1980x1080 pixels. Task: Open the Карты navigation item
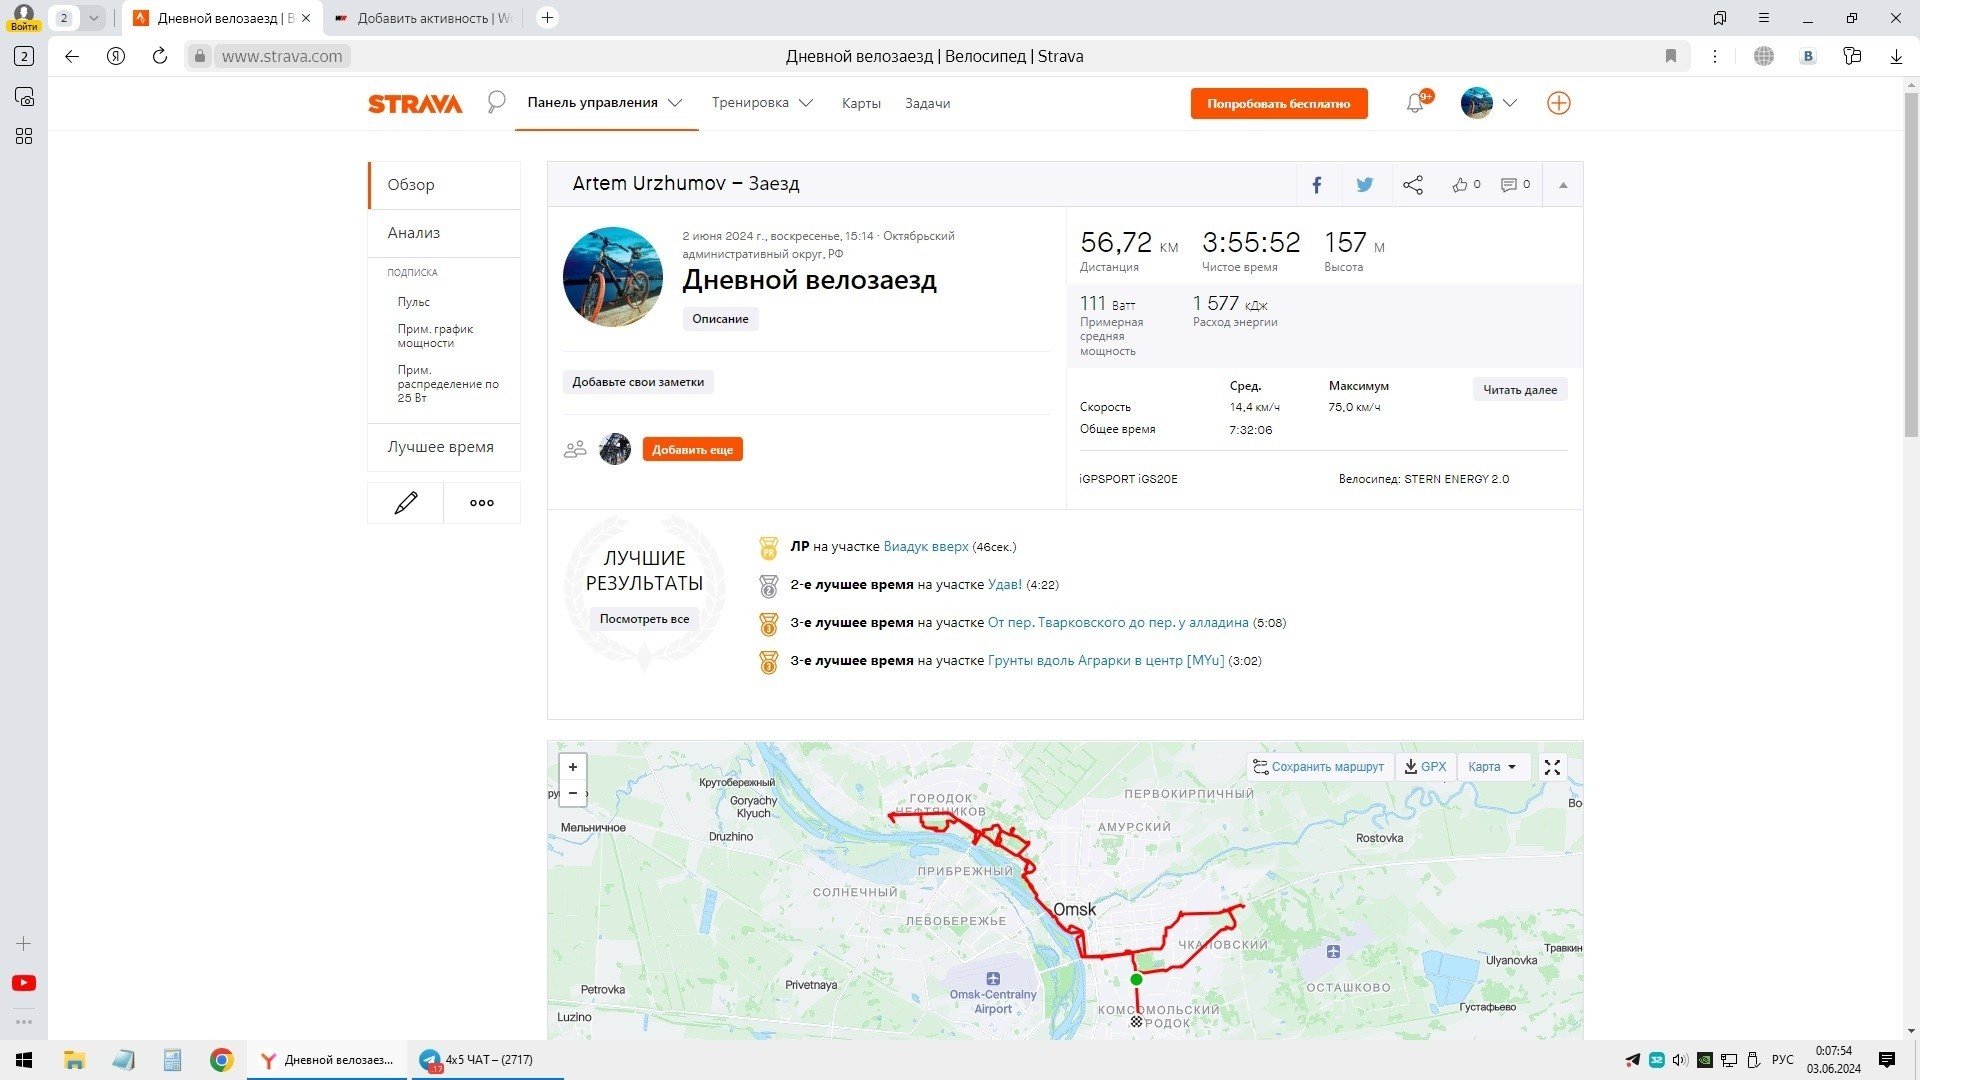pos(861,103)
